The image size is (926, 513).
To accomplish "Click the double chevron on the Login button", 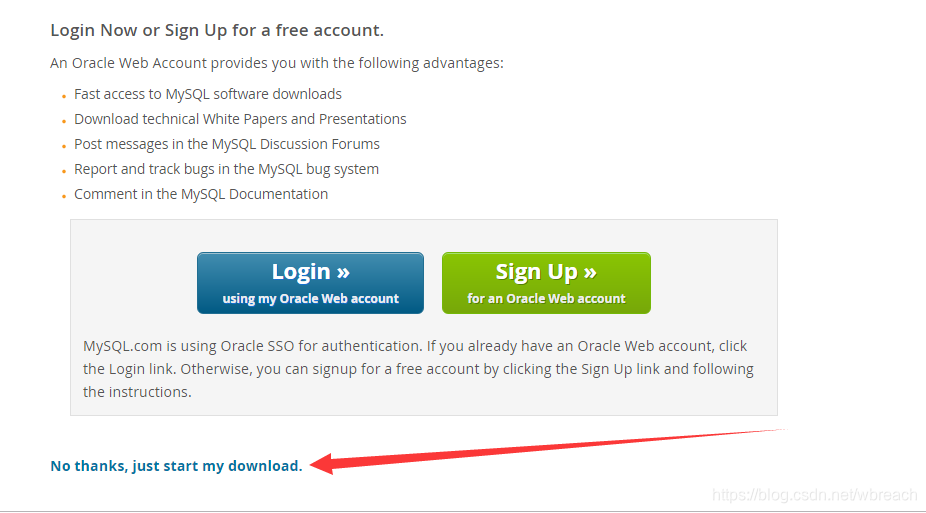I will click(x=343, y=272).
